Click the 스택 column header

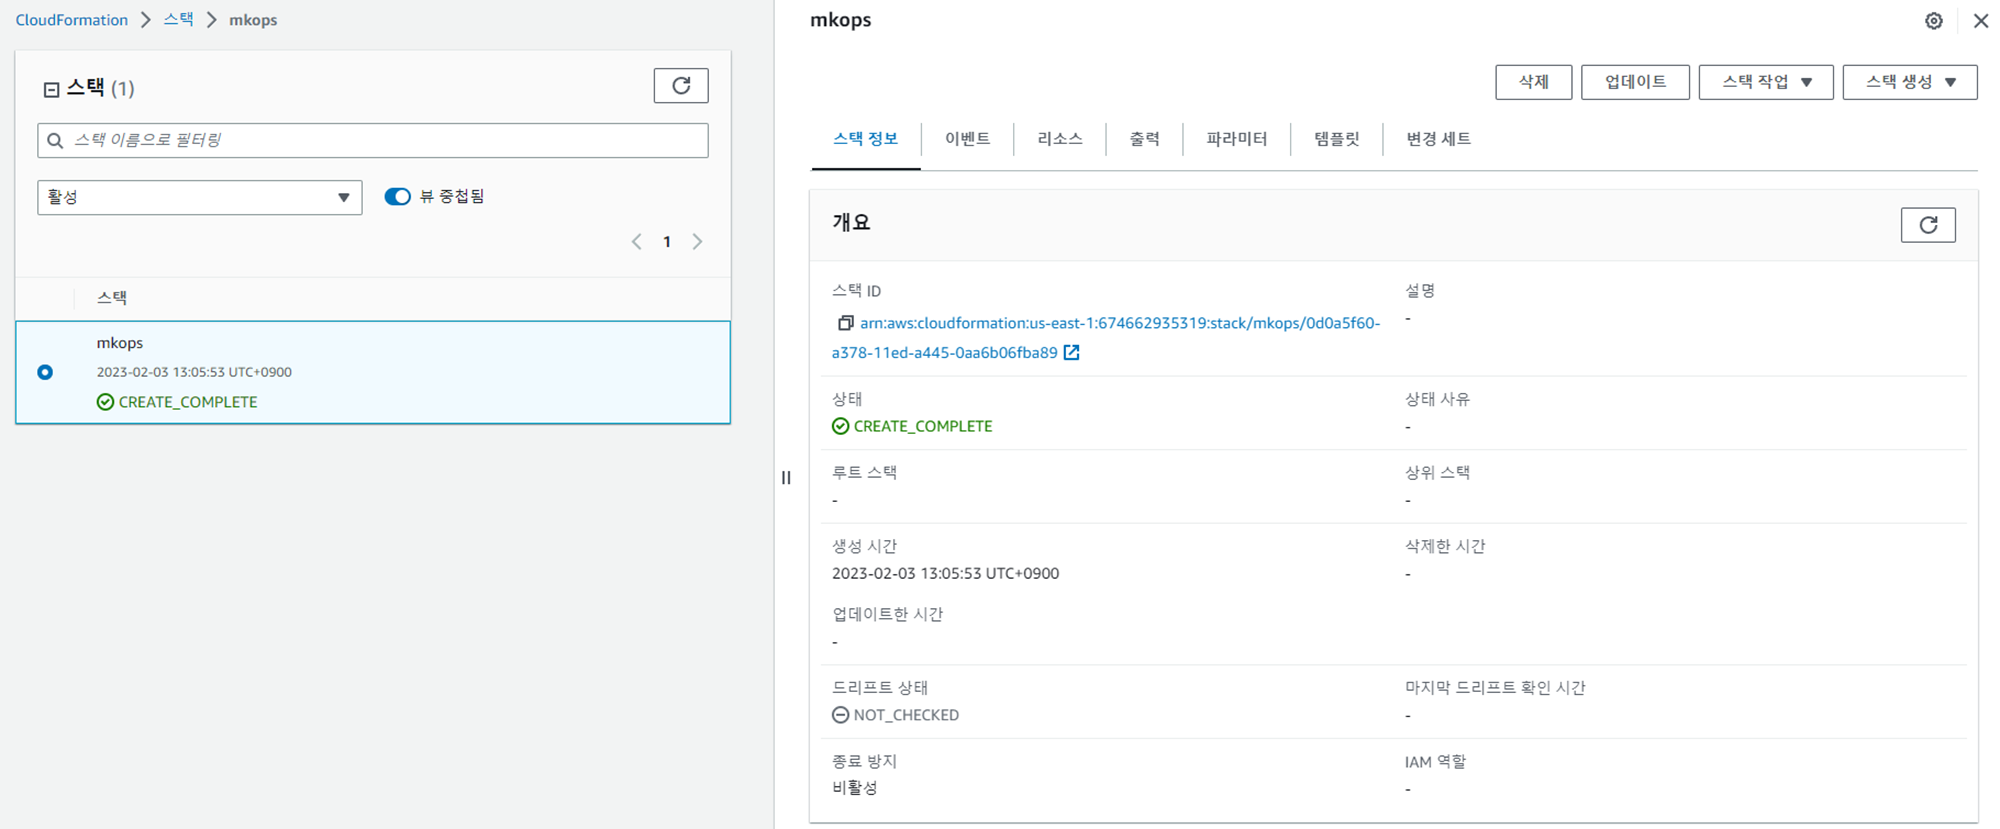tap(112, 298)
